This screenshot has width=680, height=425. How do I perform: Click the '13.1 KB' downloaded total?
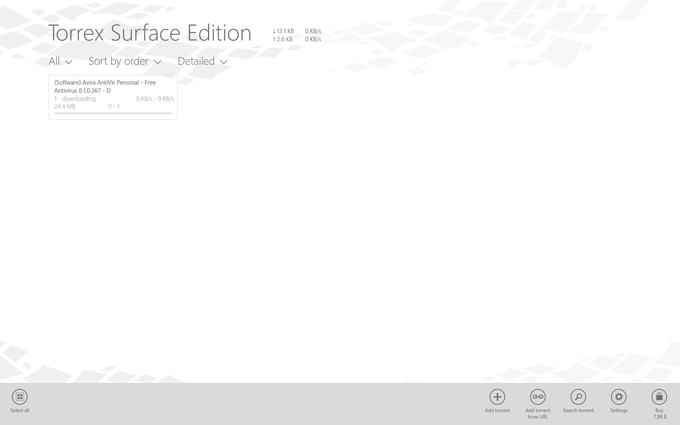pyautogui.click(x=283, y=31)
